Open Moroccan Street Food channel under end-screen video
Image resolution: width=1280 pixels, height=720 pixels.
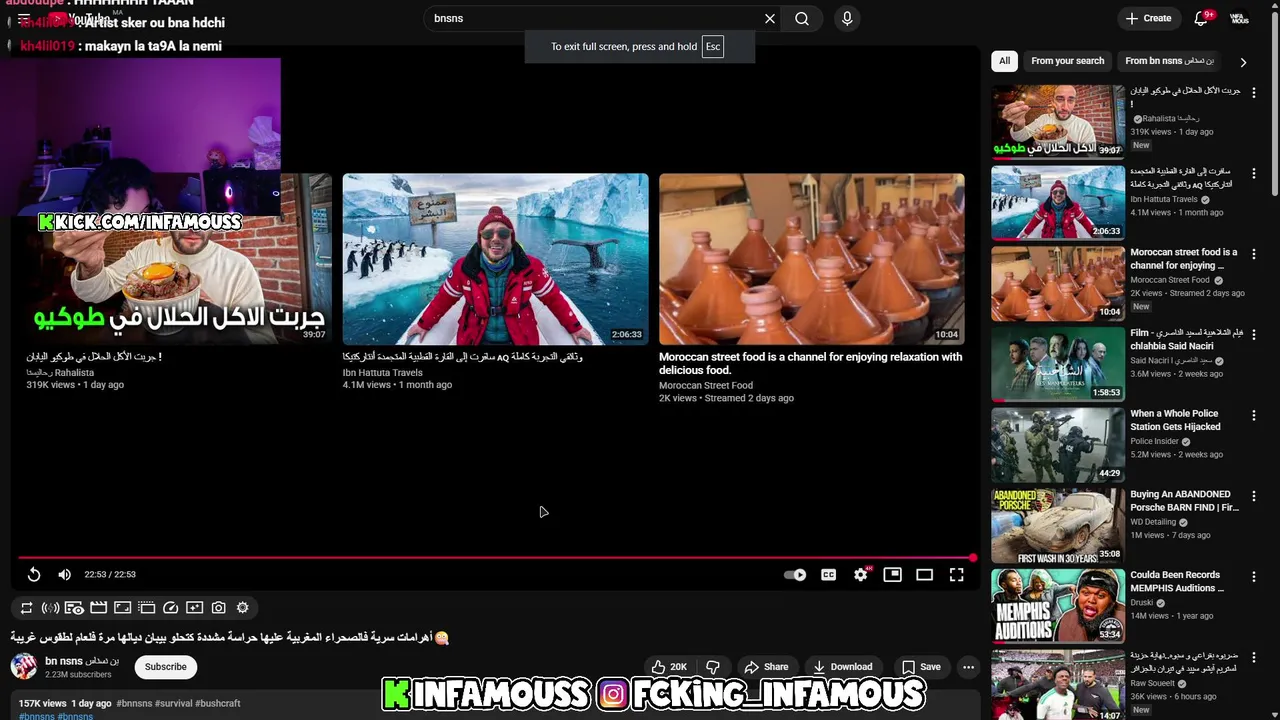706,385
